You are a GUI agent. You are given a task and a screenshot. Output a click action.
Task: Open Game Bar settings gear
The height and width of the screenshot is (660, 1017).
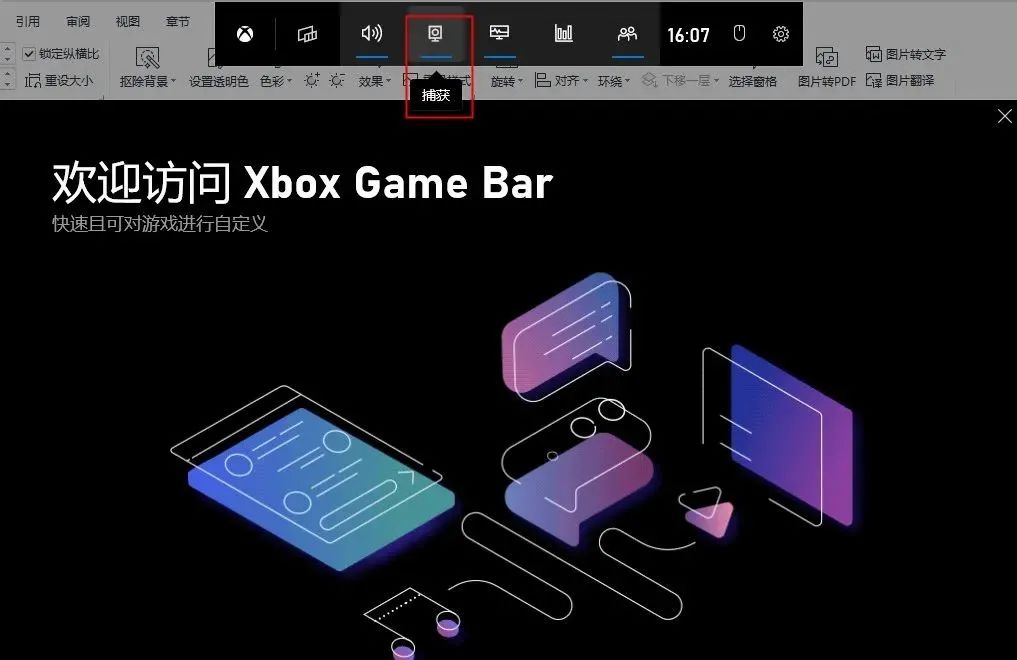[781, 34]
